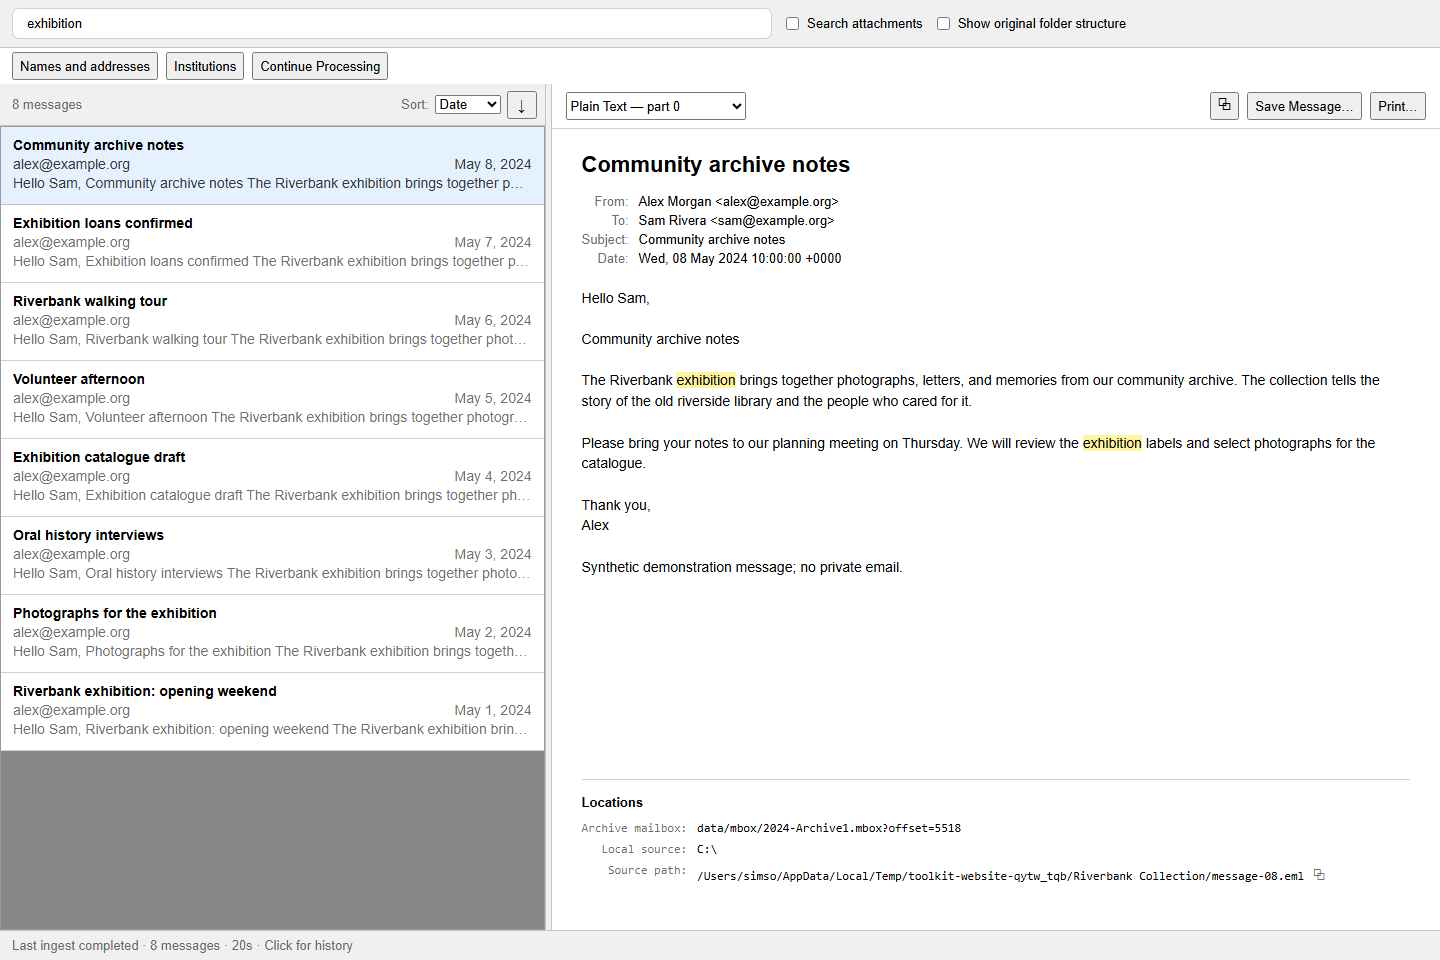Click the message date Wed, 08 May 2024

point(740,258)
